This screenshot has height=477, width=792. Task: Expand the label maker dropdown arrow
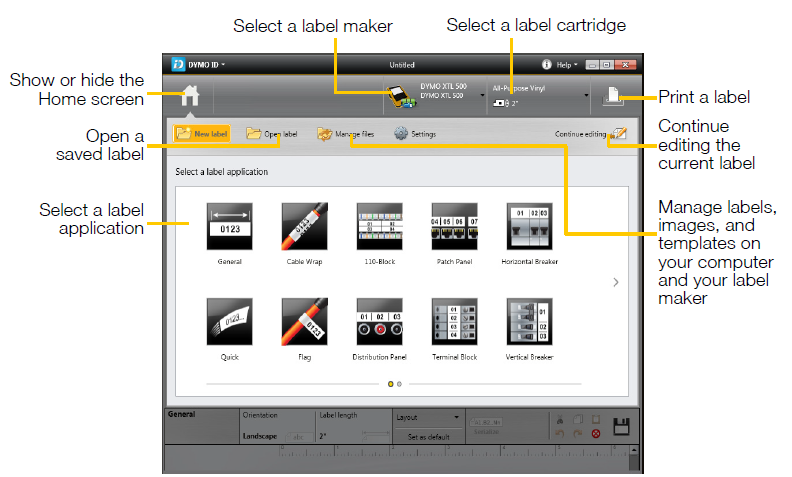coord(482,96)
